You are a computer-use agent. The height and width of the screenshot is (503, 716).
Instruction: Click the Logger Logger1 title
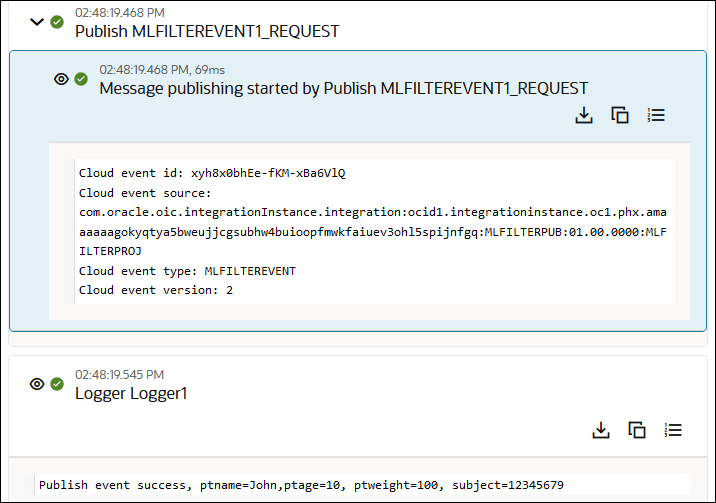(x=131, y=393)
